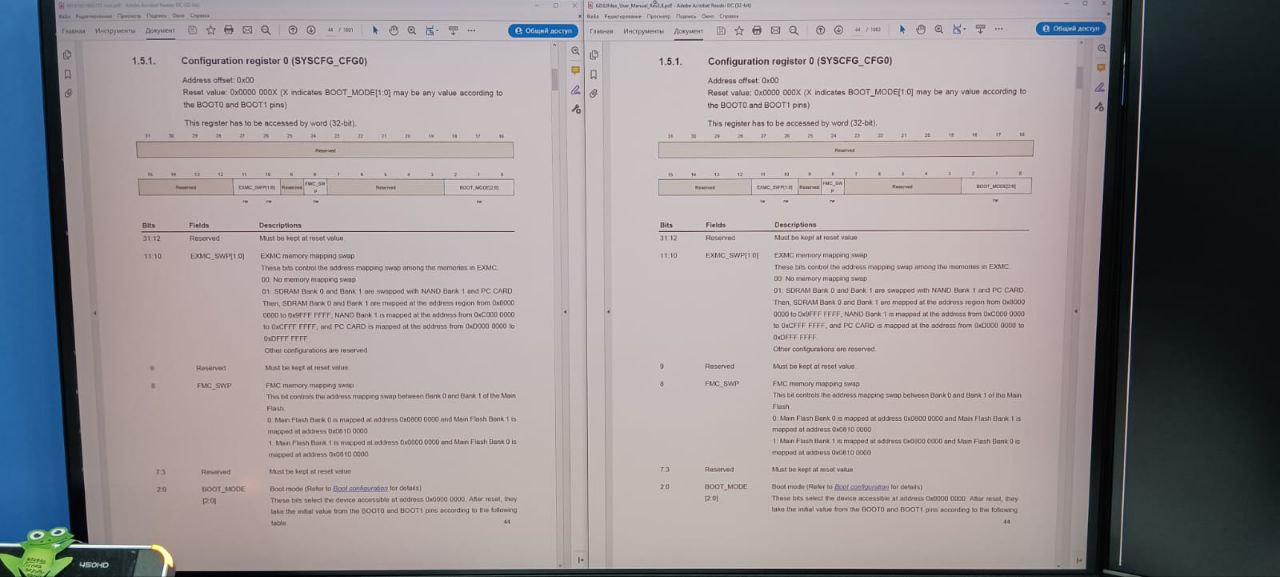Bookmark star icon in left window toolbar
This screenshot has height=577, width=1280.
pyautogui.click(x=211, y=30)
